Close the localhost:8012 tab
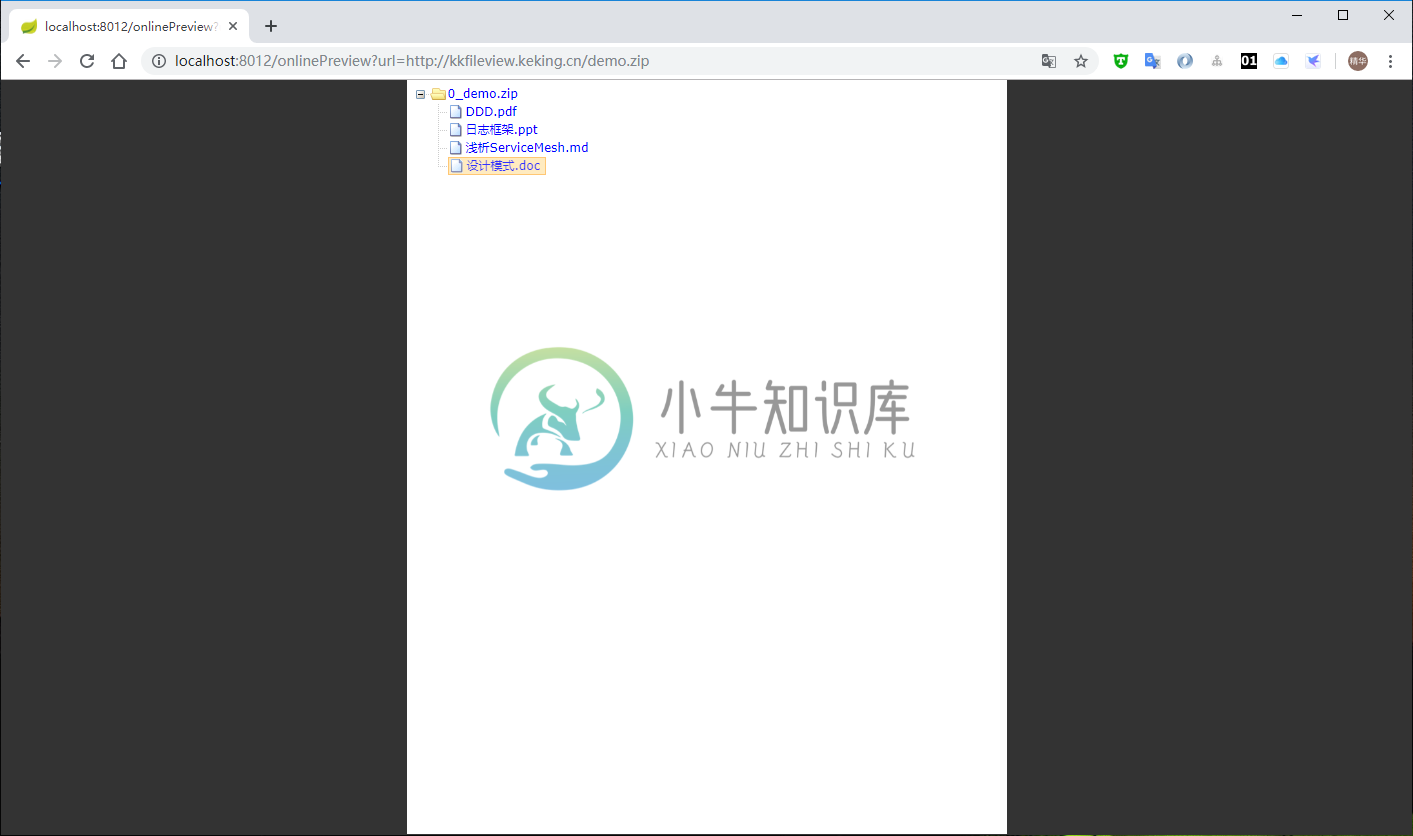This screenshot has width=1413, height=836. pyautogui.click(x=233, y=26)
